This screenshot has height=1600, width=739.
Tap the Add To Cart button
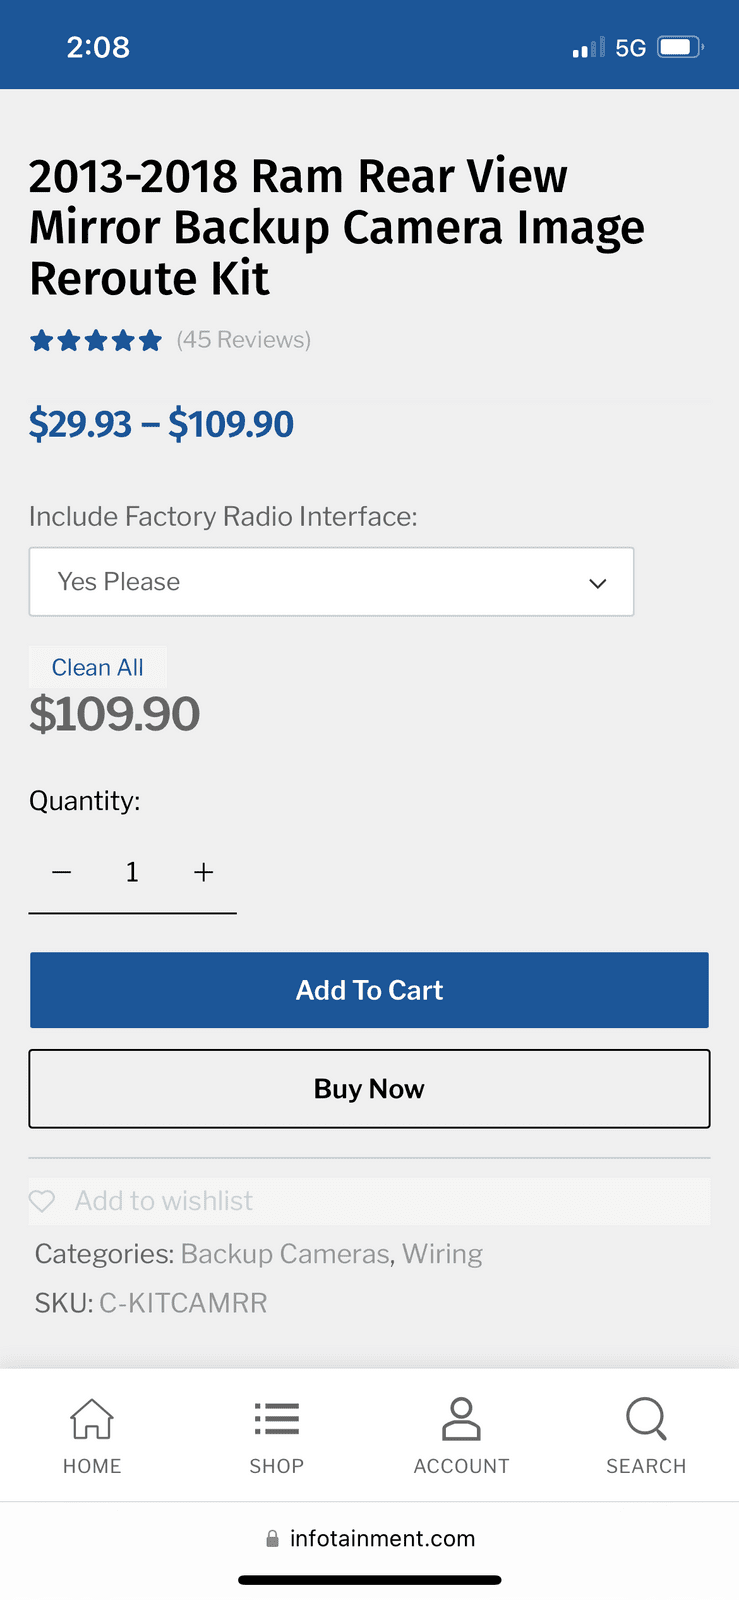tap(369, 990)
